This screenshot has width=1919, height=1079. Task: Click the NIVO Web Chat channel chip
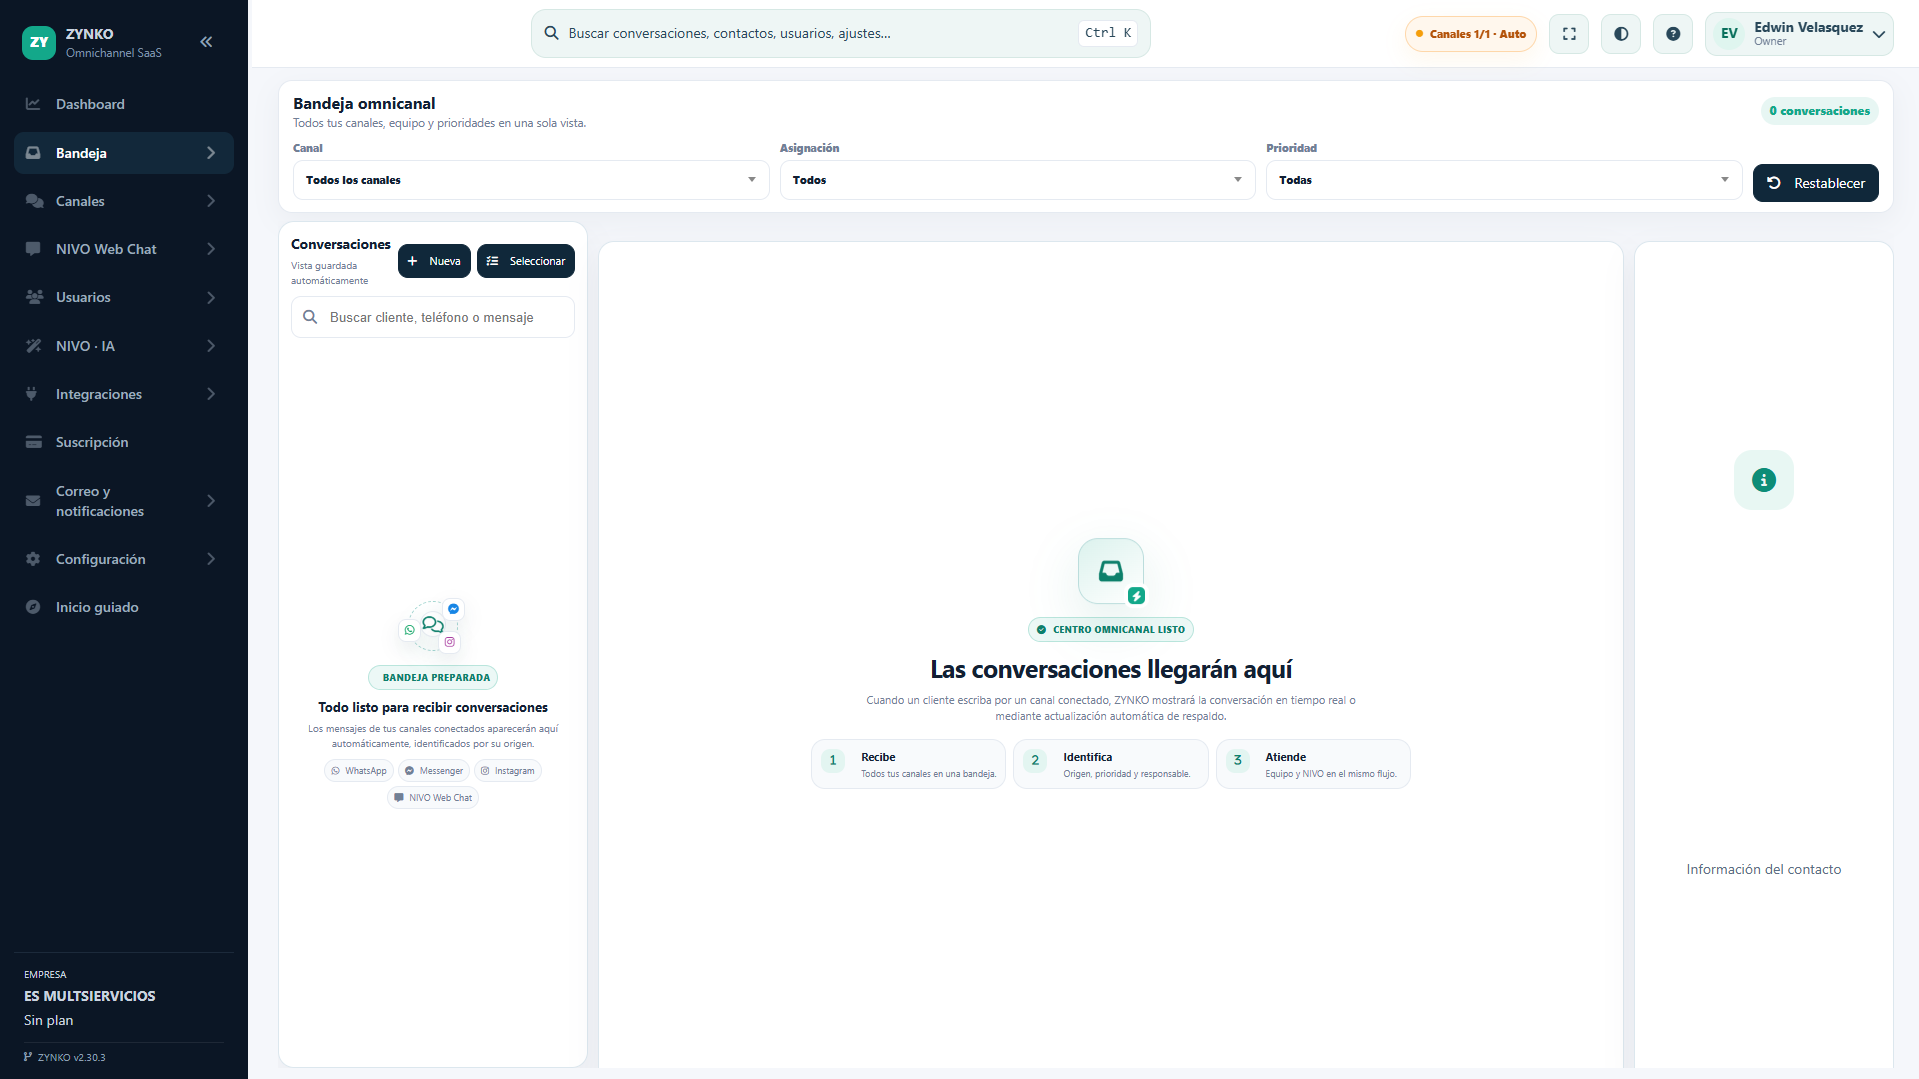[433, 798]
